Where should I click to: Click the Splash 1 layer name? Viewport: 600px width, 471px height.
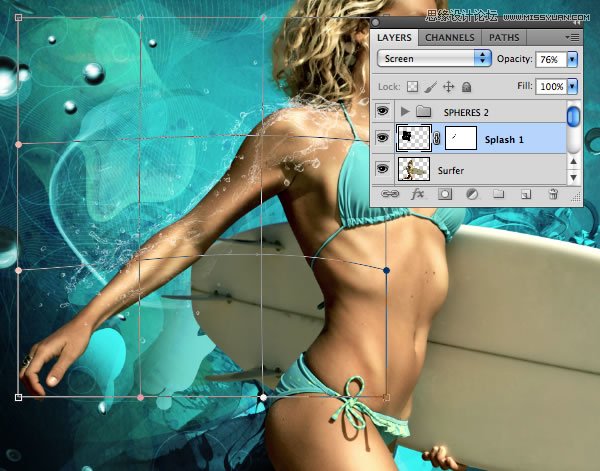coord(504,140)
